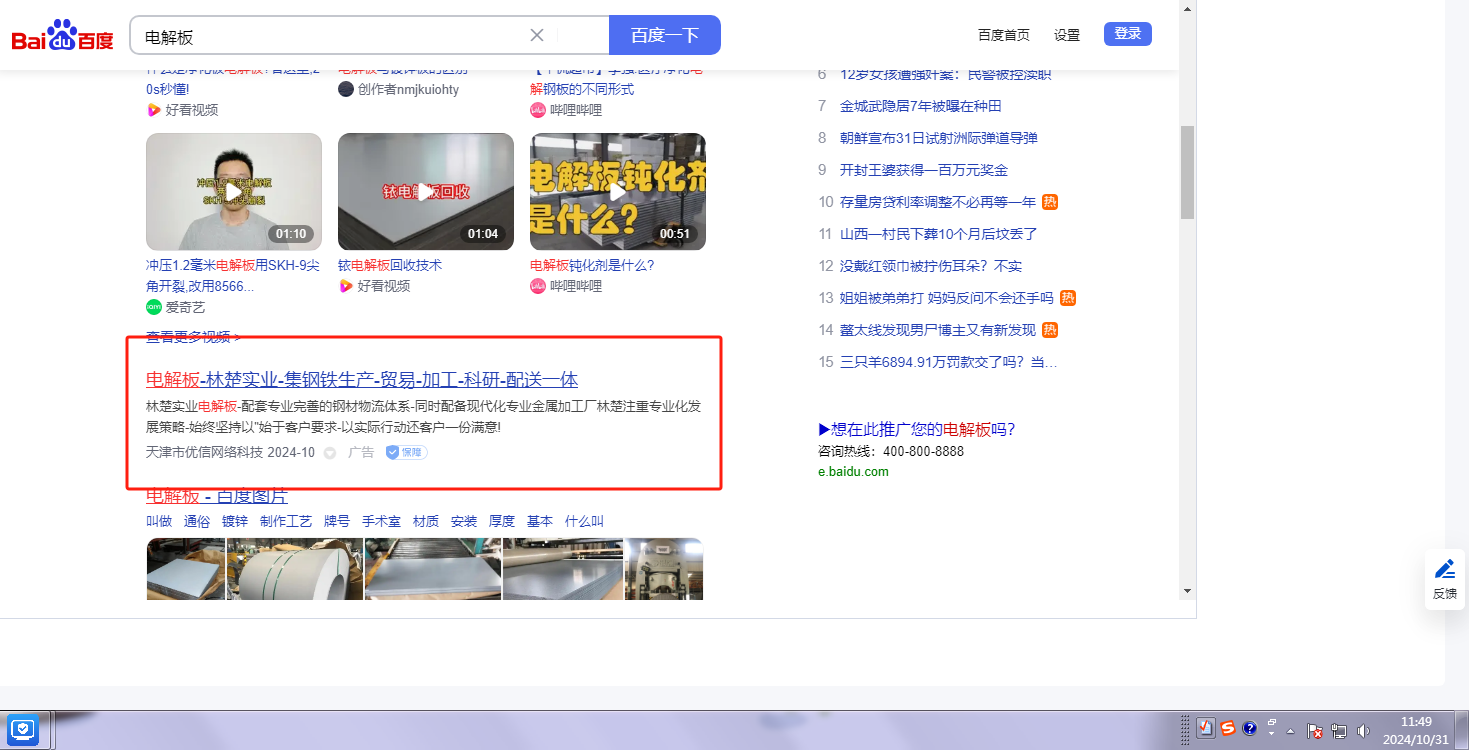Image resolution: width=1469 pixels, height=750 pixels.
Task: Select the 制作工艺 image filter tag
Action: (286, 522)
